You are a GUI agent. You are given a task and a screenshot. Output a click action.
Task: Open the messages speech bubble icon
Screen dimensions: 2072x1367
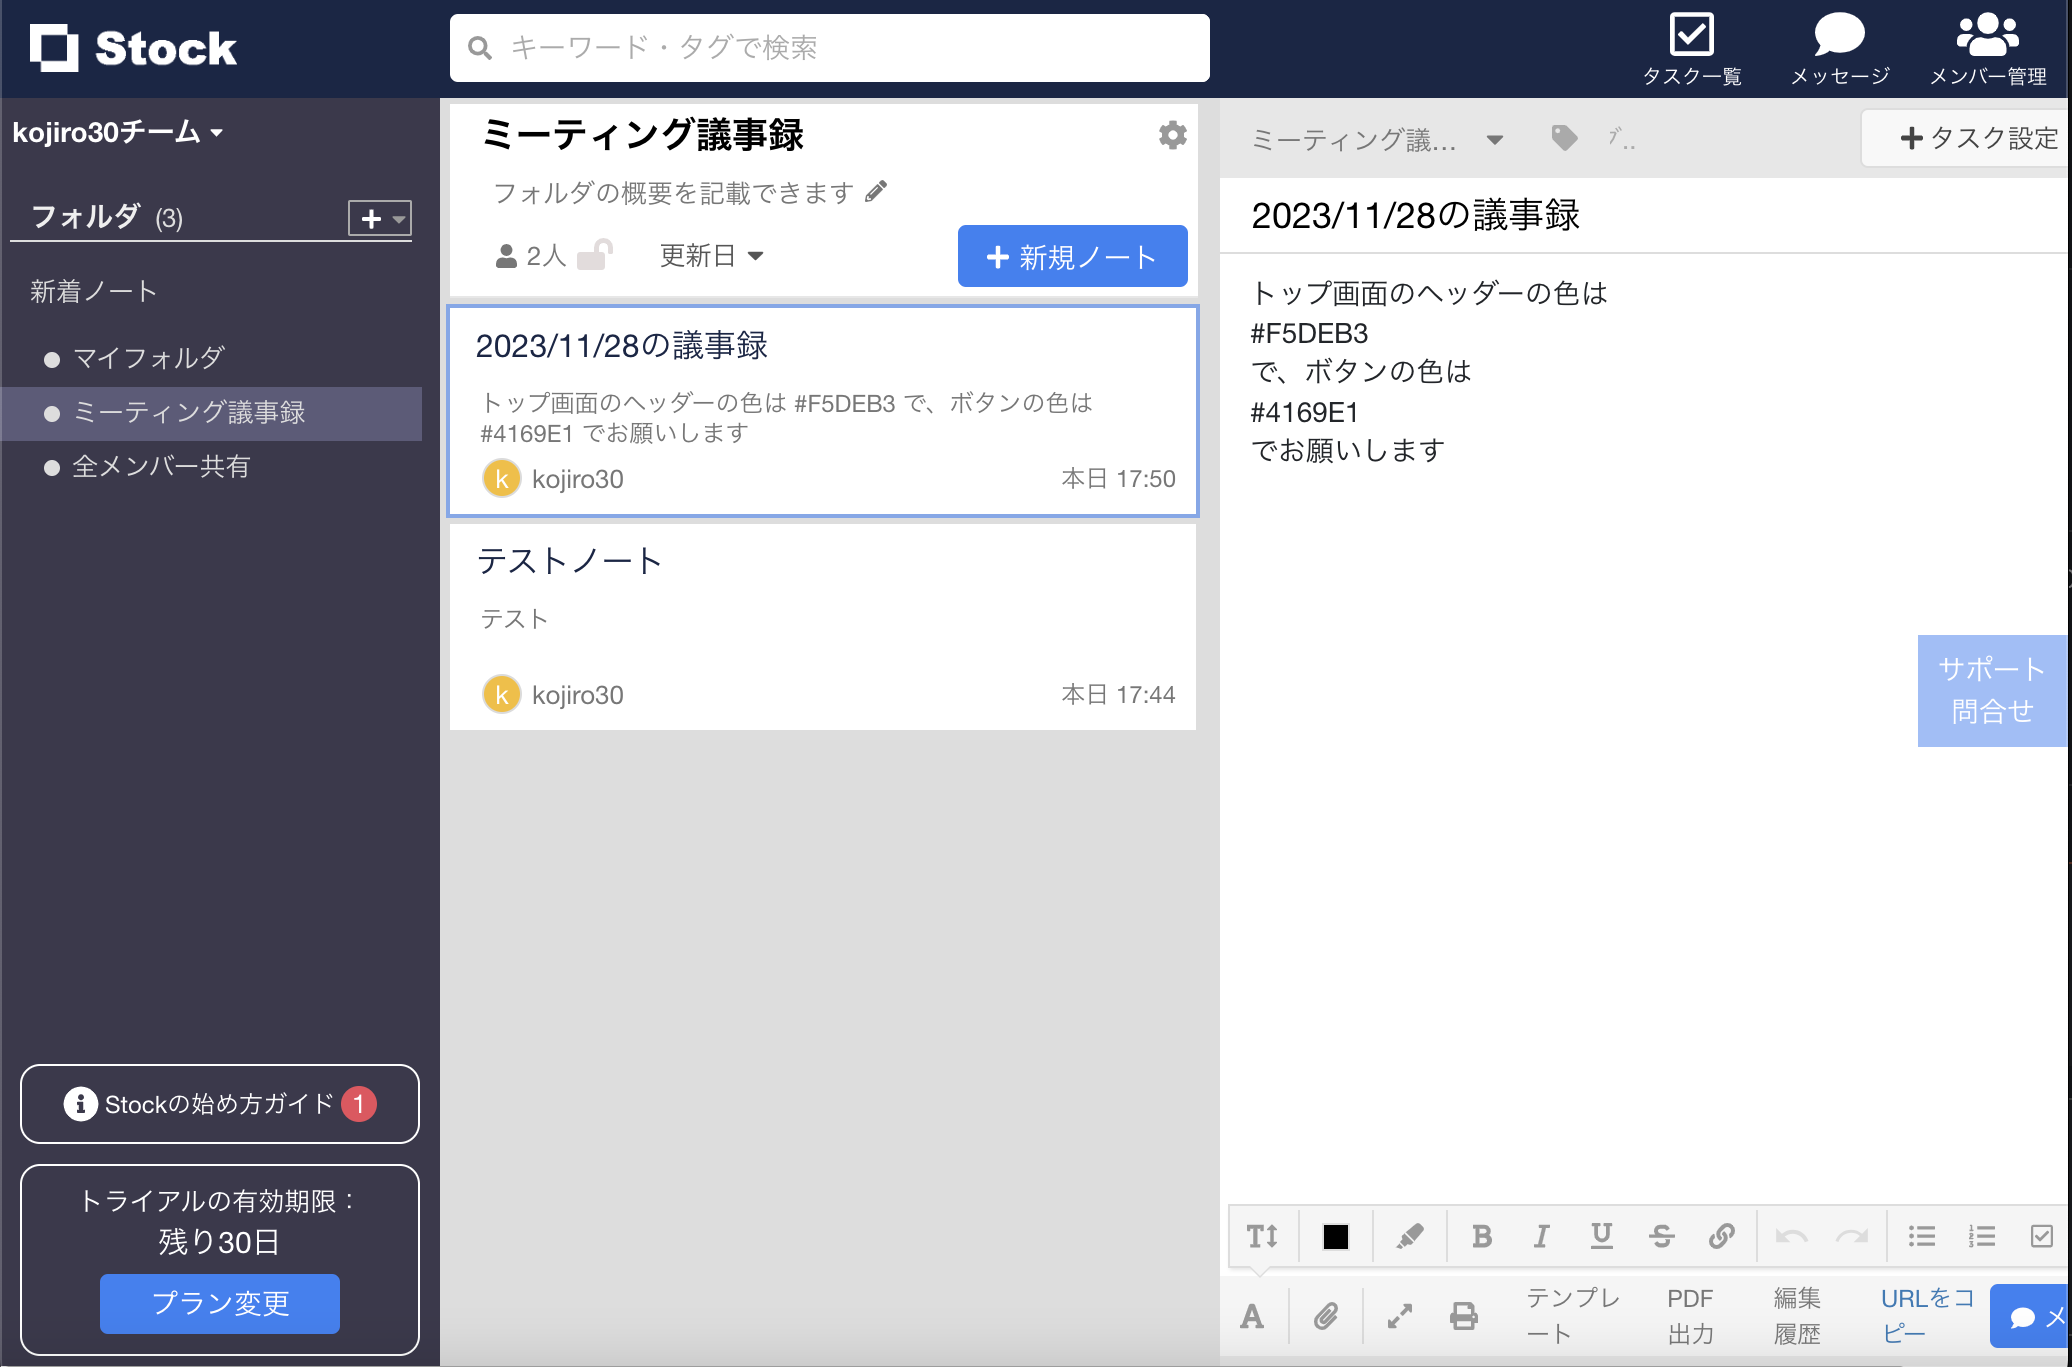pyautogui.click(x=1839, y=35)
